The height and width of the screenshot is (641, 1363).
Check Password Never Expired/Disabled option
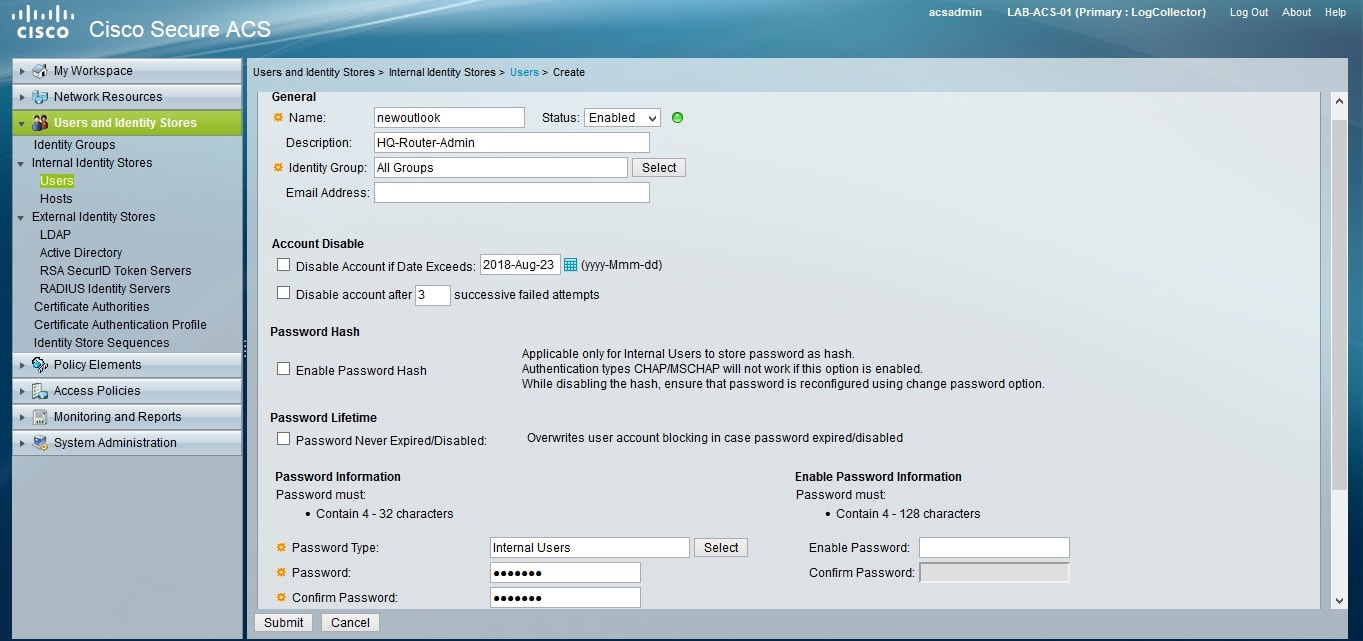point(284,439)
